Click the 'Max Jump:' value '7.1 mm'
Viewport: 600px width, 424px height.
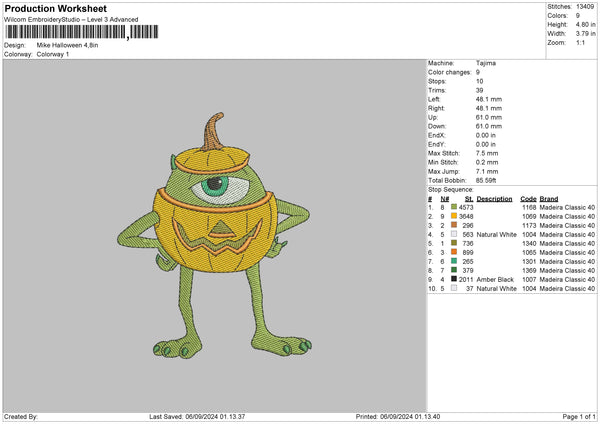pyautogui.click(x=487, y=171)
